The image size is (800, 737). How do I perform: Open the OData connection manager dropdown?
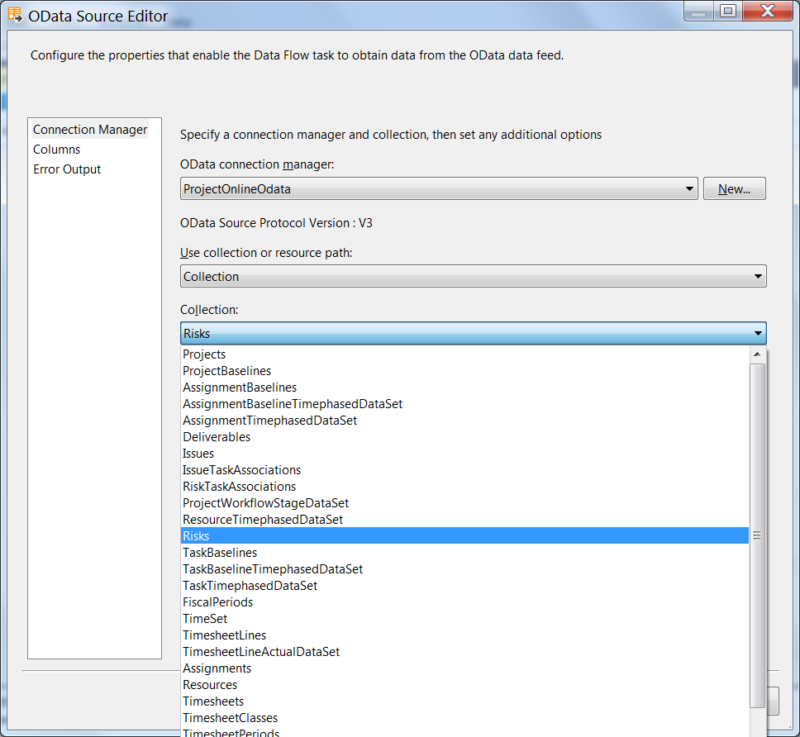click(x=688, y=188)
